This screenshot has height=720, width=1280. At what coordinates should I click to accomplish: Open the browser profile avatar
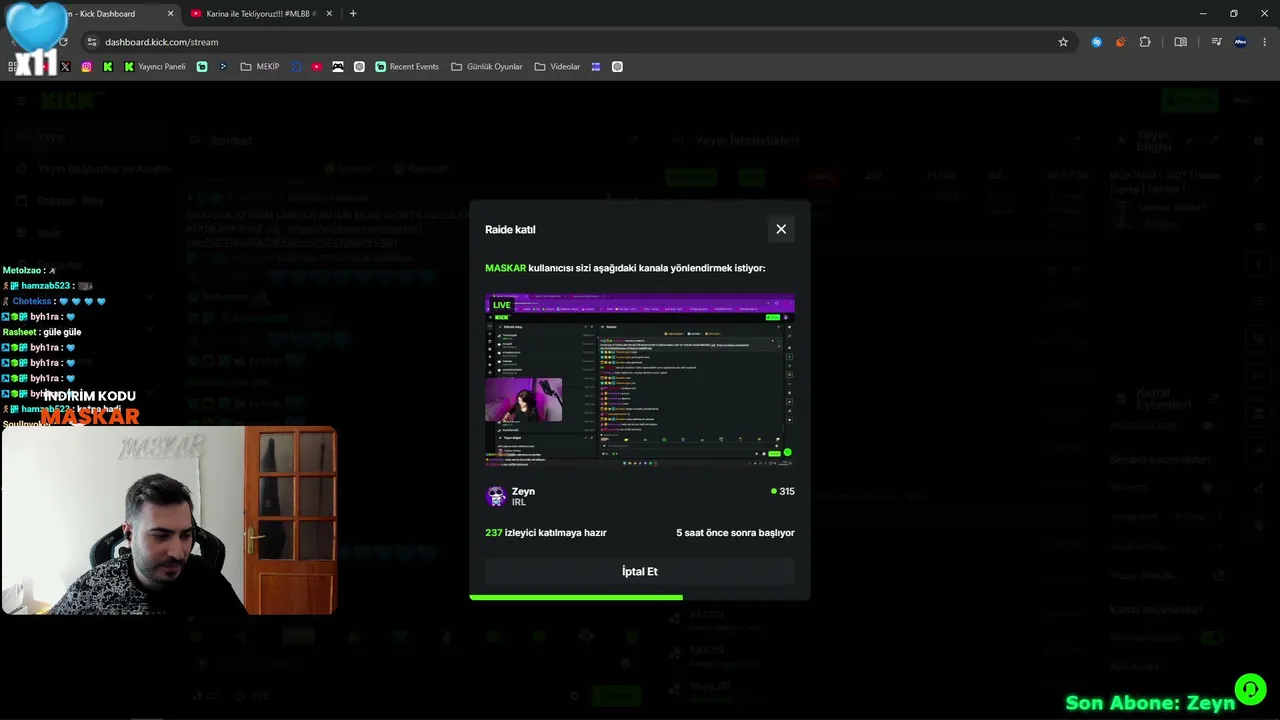click(1241, 42)
